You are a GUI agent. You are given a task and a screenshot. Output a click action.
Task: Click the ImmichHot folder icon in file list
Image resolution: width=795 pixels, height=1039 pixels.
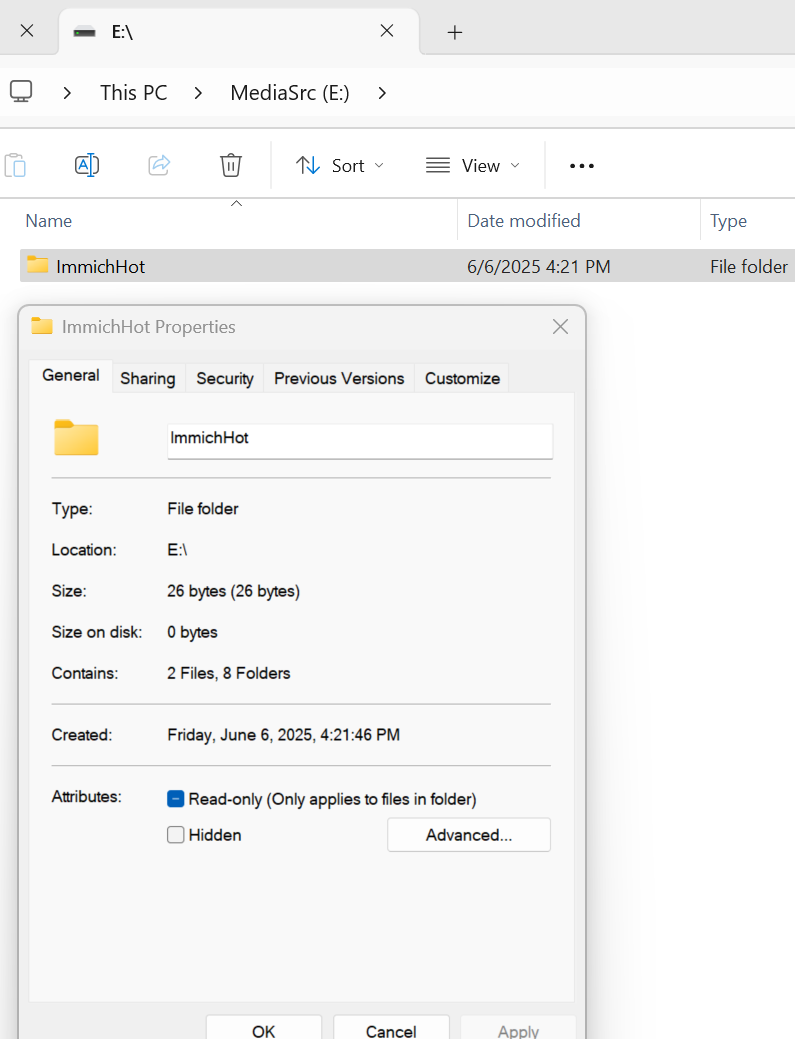point(38,266)
